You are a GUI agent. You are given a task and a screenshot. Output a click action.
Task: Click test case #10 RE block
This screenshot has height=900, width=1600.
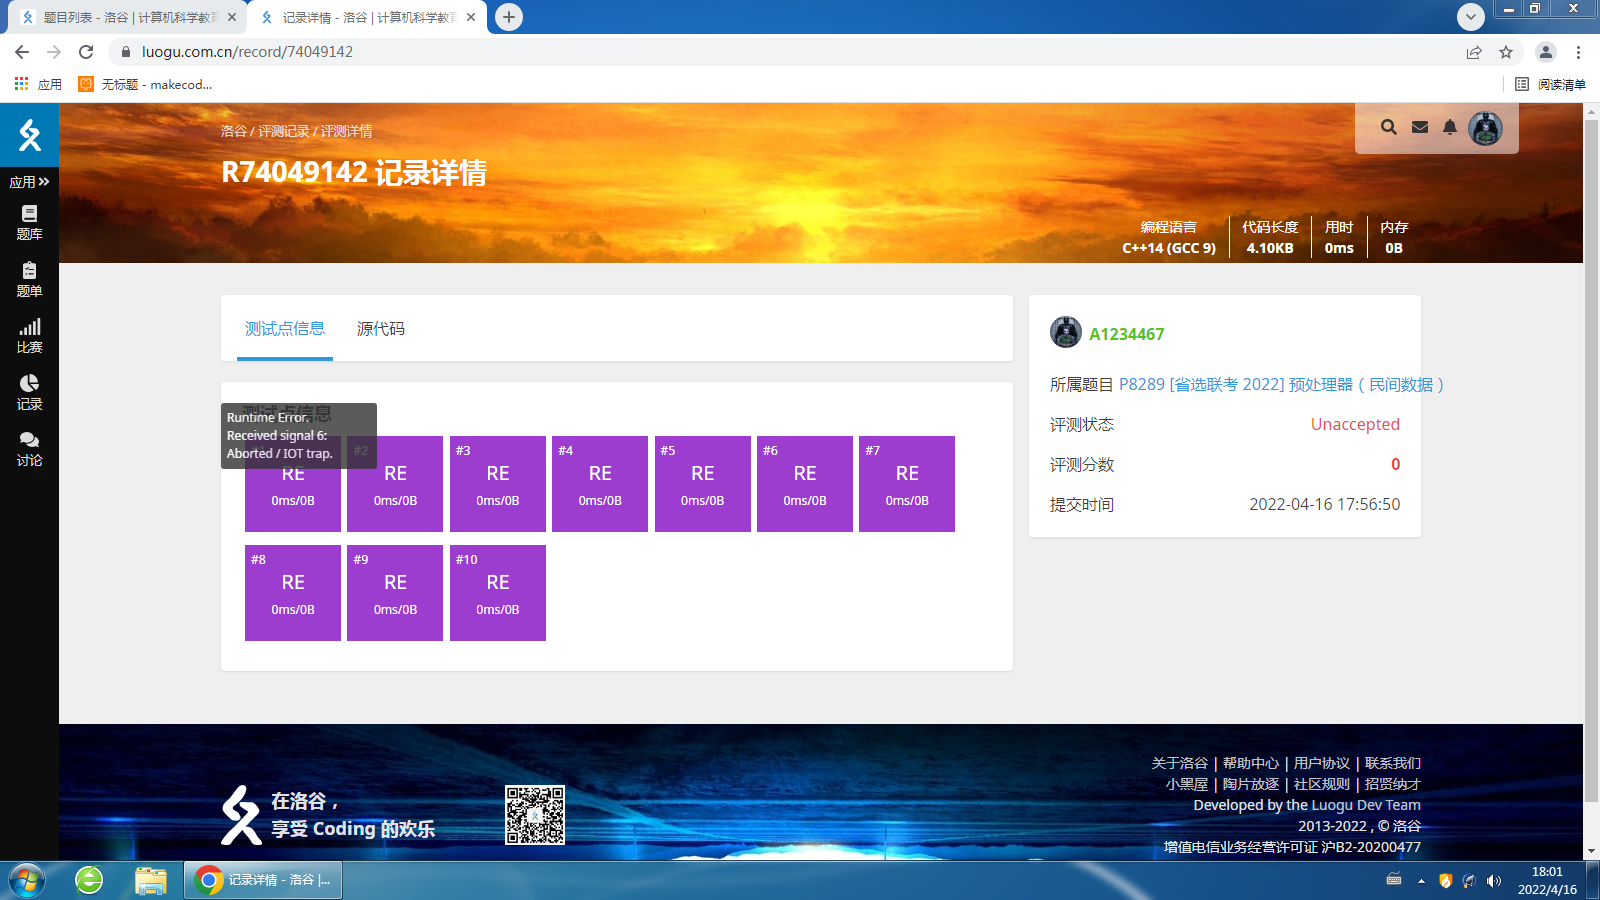tap(497, 593)
